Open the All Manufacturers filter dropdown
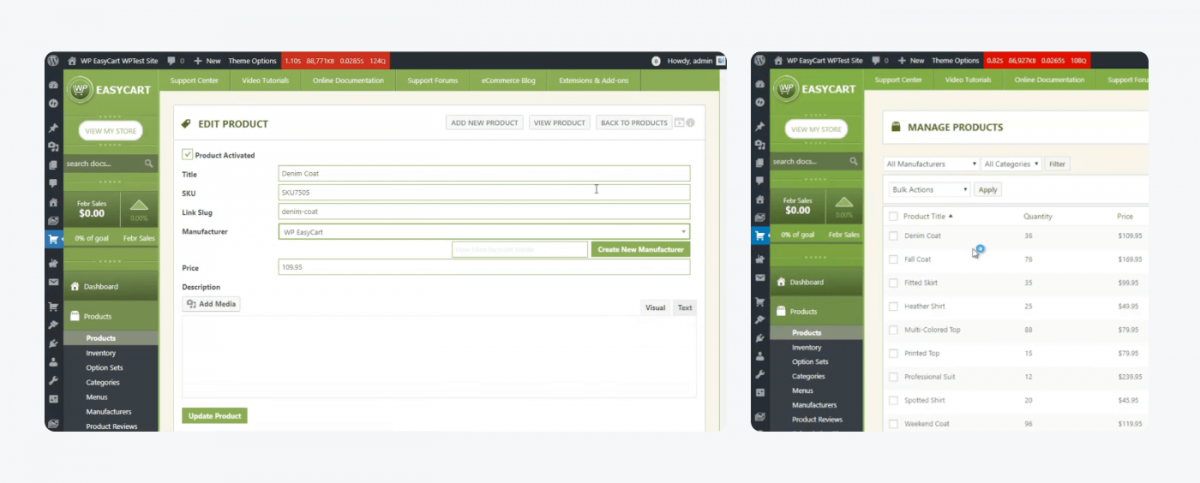1200x483 pixels. coord(931,163)
